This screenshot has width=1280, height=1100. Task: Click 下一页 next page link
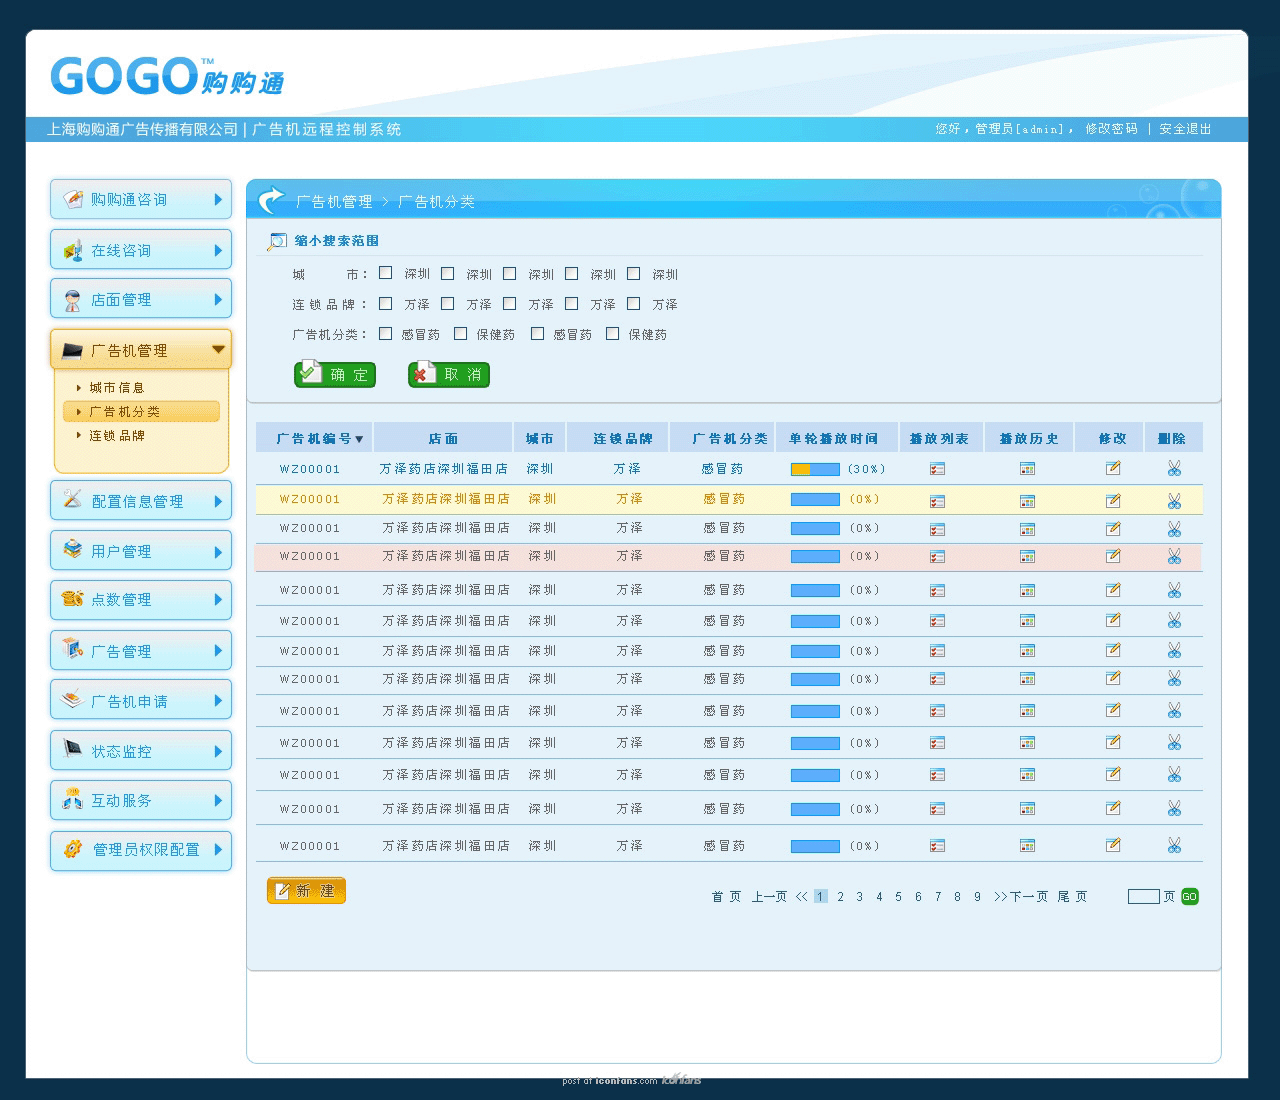click(1029, 897)
